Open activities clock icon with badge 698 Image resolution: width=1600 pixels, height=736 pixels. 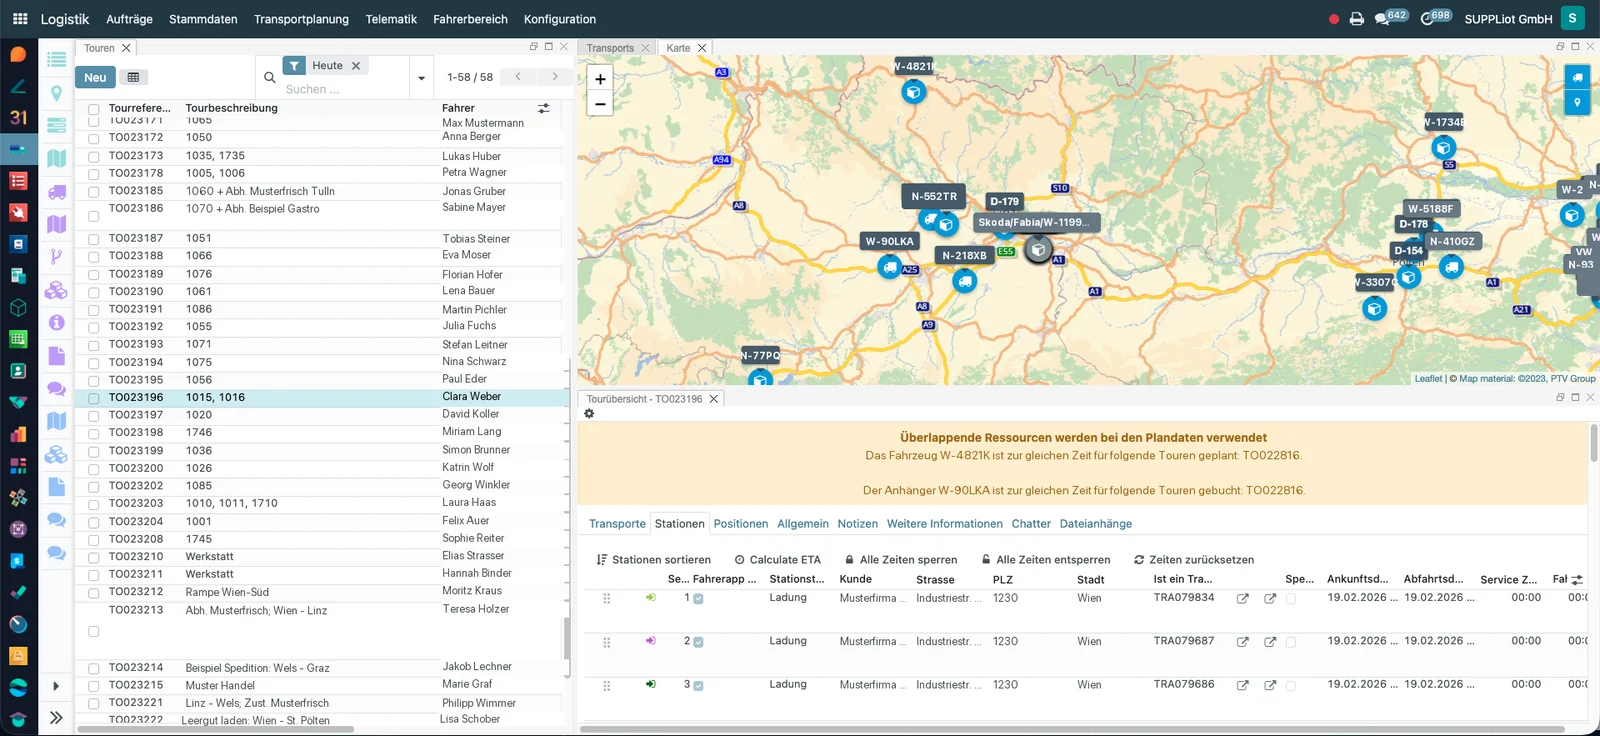(x=1435, y=17)
